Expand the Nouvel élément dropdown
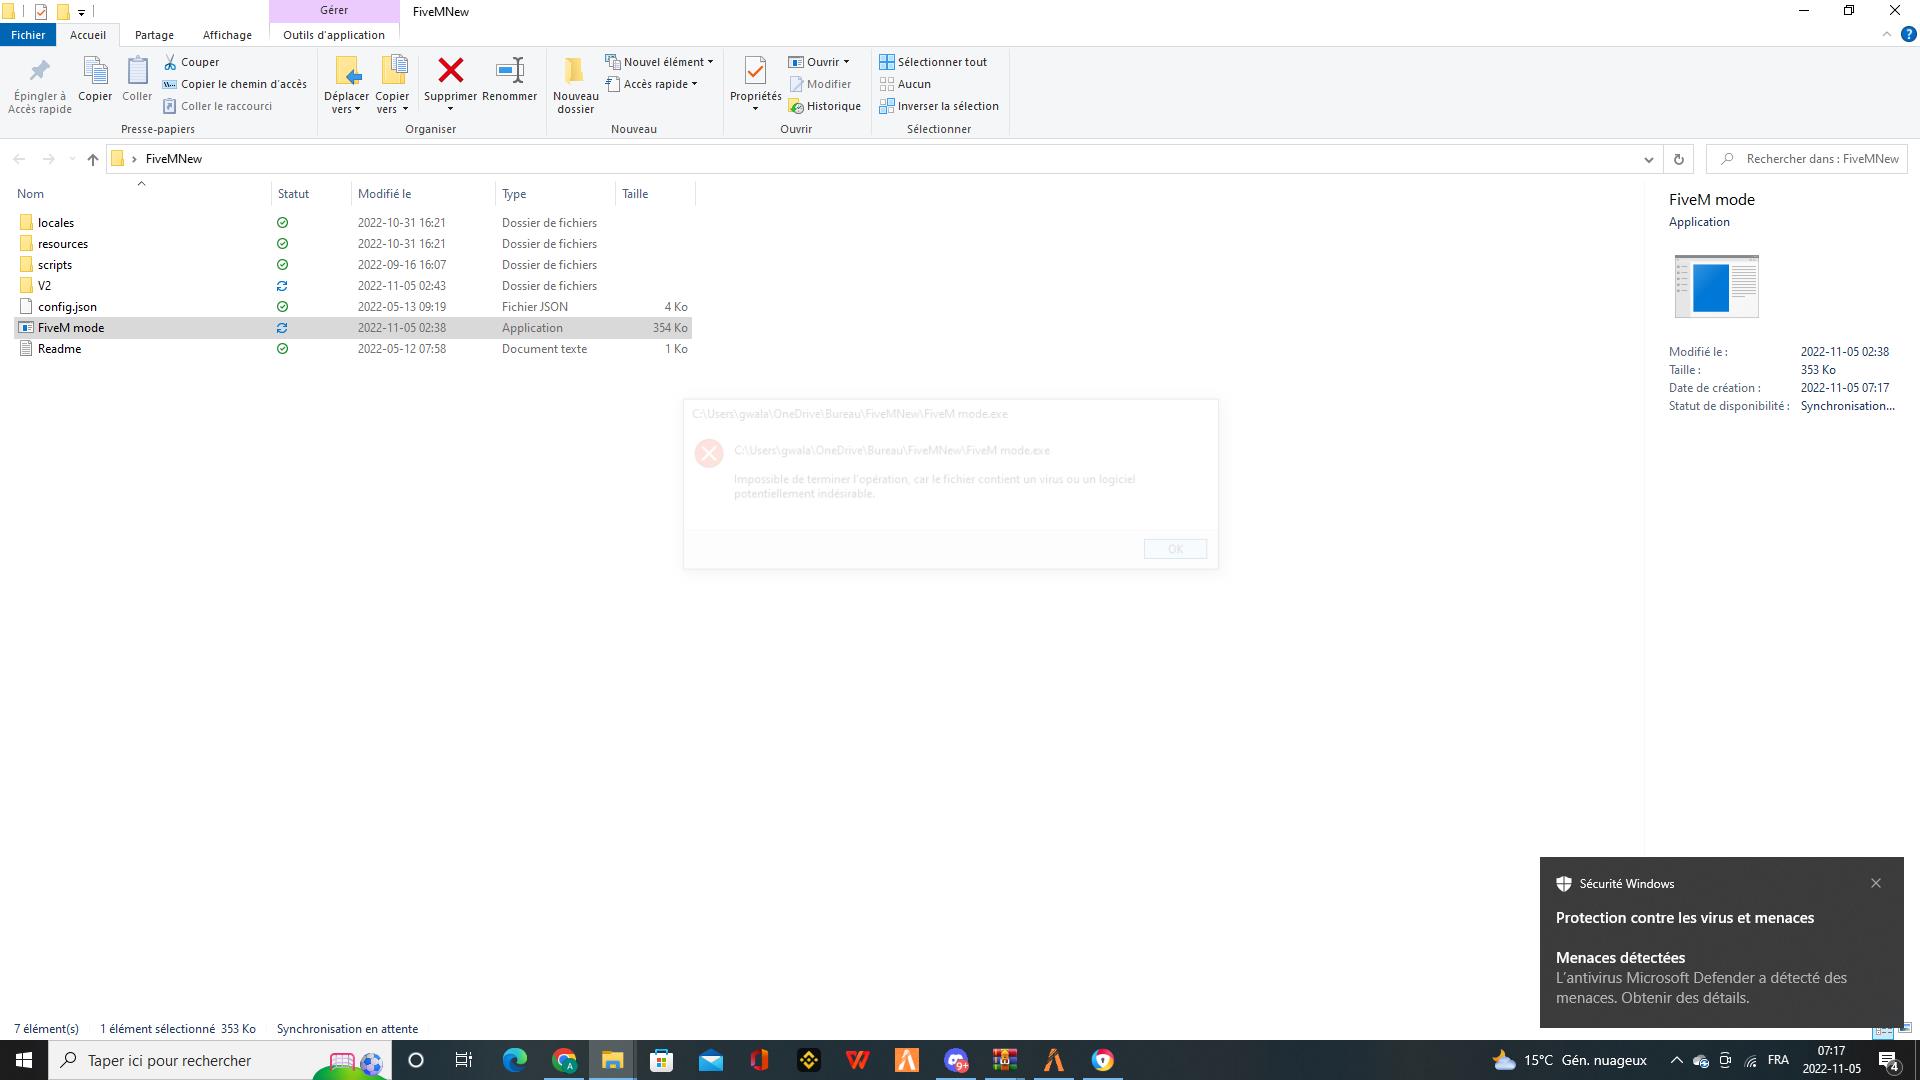Screen dimensions: 1920x1080 click(660, 62)
